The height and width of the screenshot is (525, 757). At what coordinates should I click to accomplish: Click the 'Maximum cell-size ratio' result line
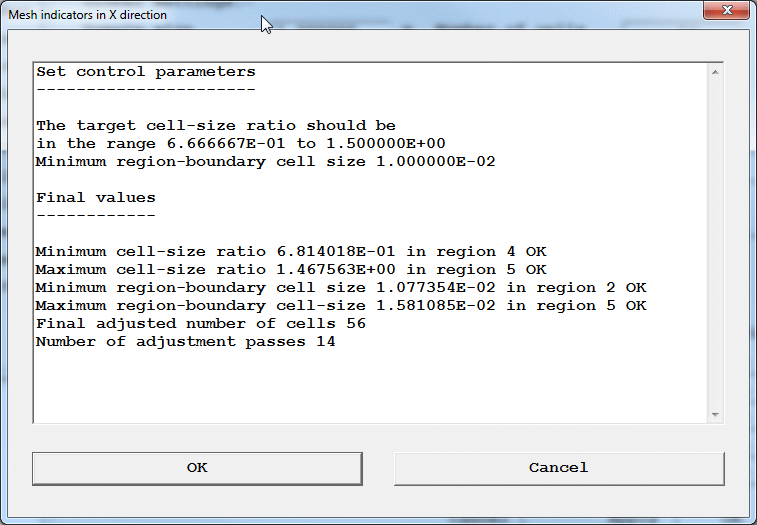290,270
